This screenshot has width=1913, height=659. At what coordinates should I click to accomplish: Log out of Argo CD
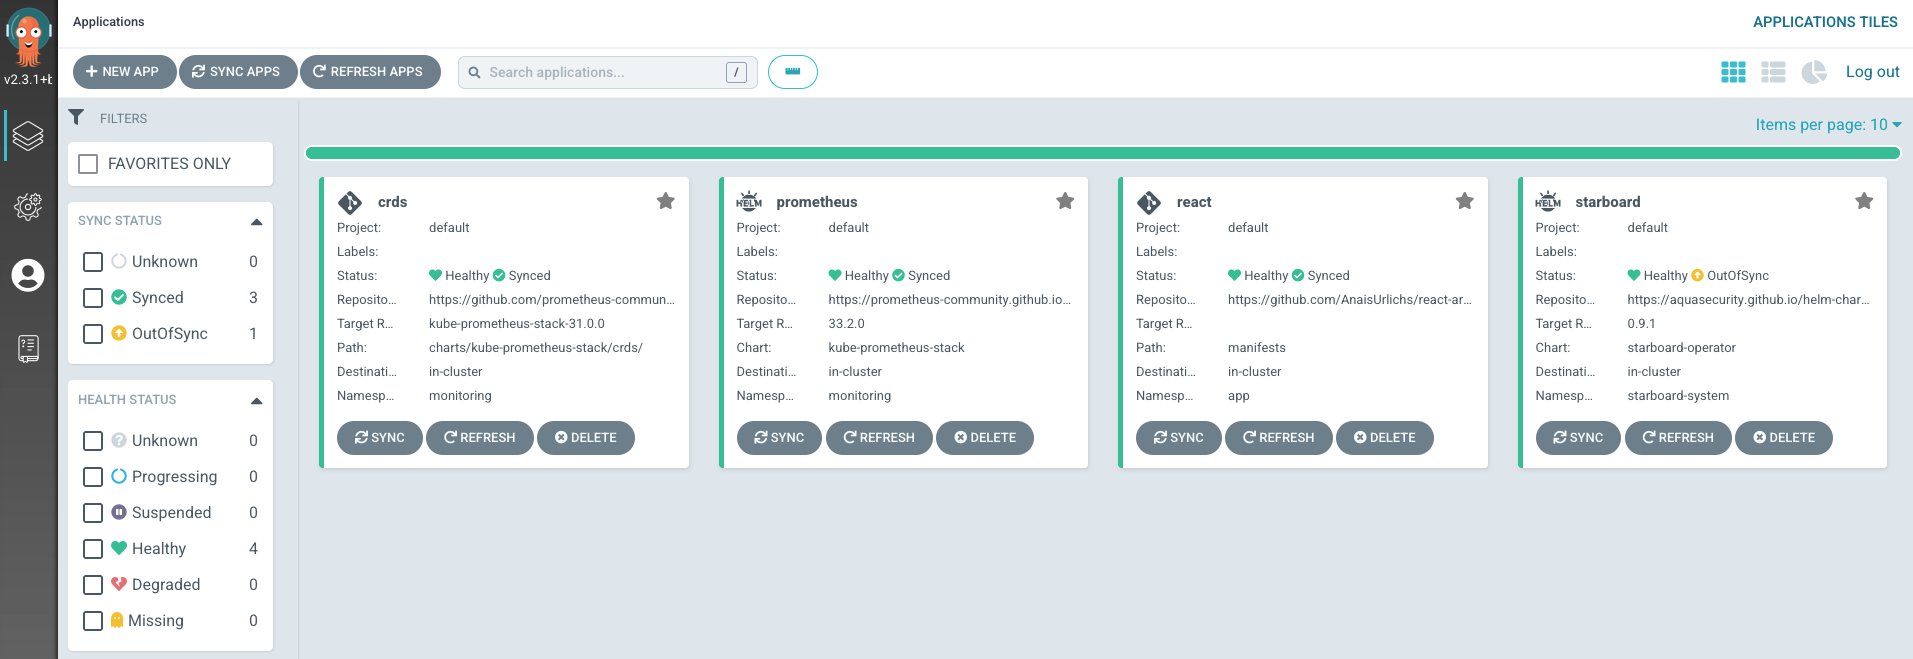pyautogui.click(x=1872, y=72)
